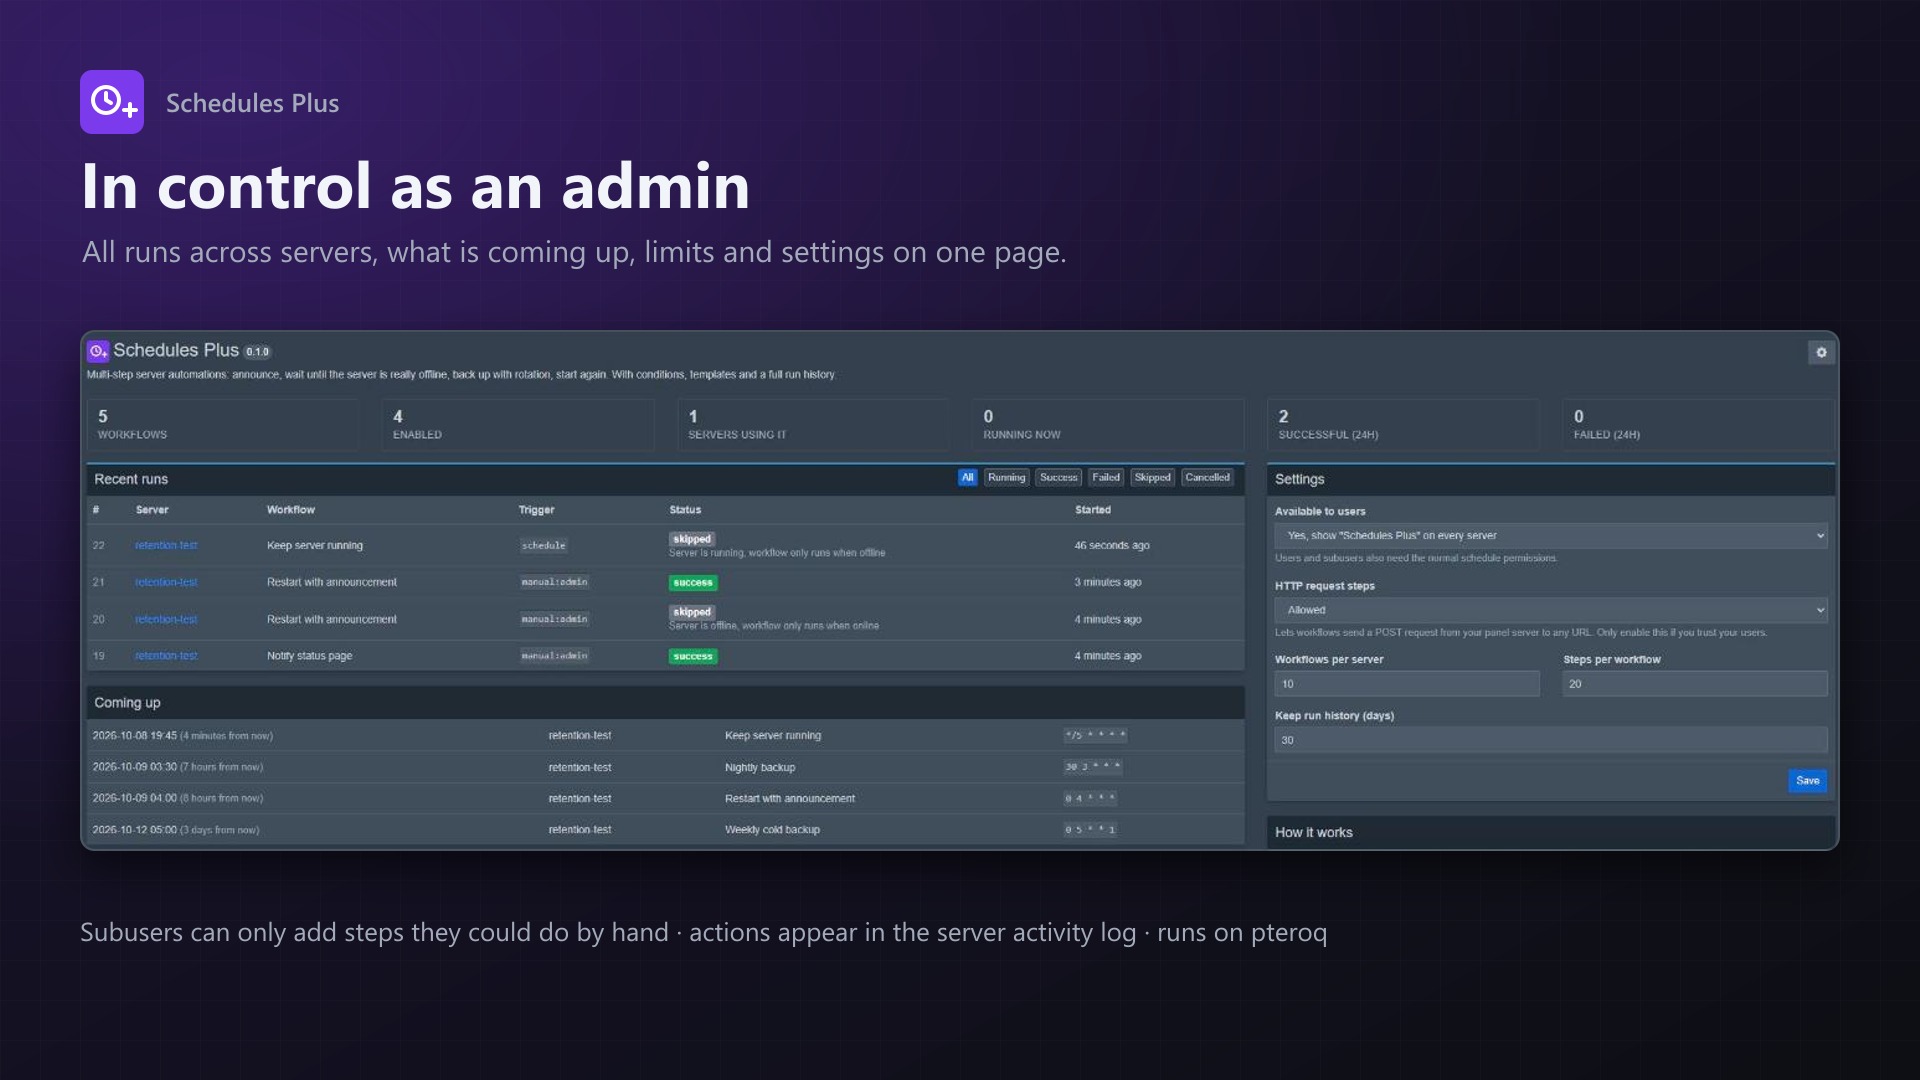1920x1080 pixels.
Task: Select the Nightly backup upcoming row
Action: pyautogui.click(x=666, y=767)
